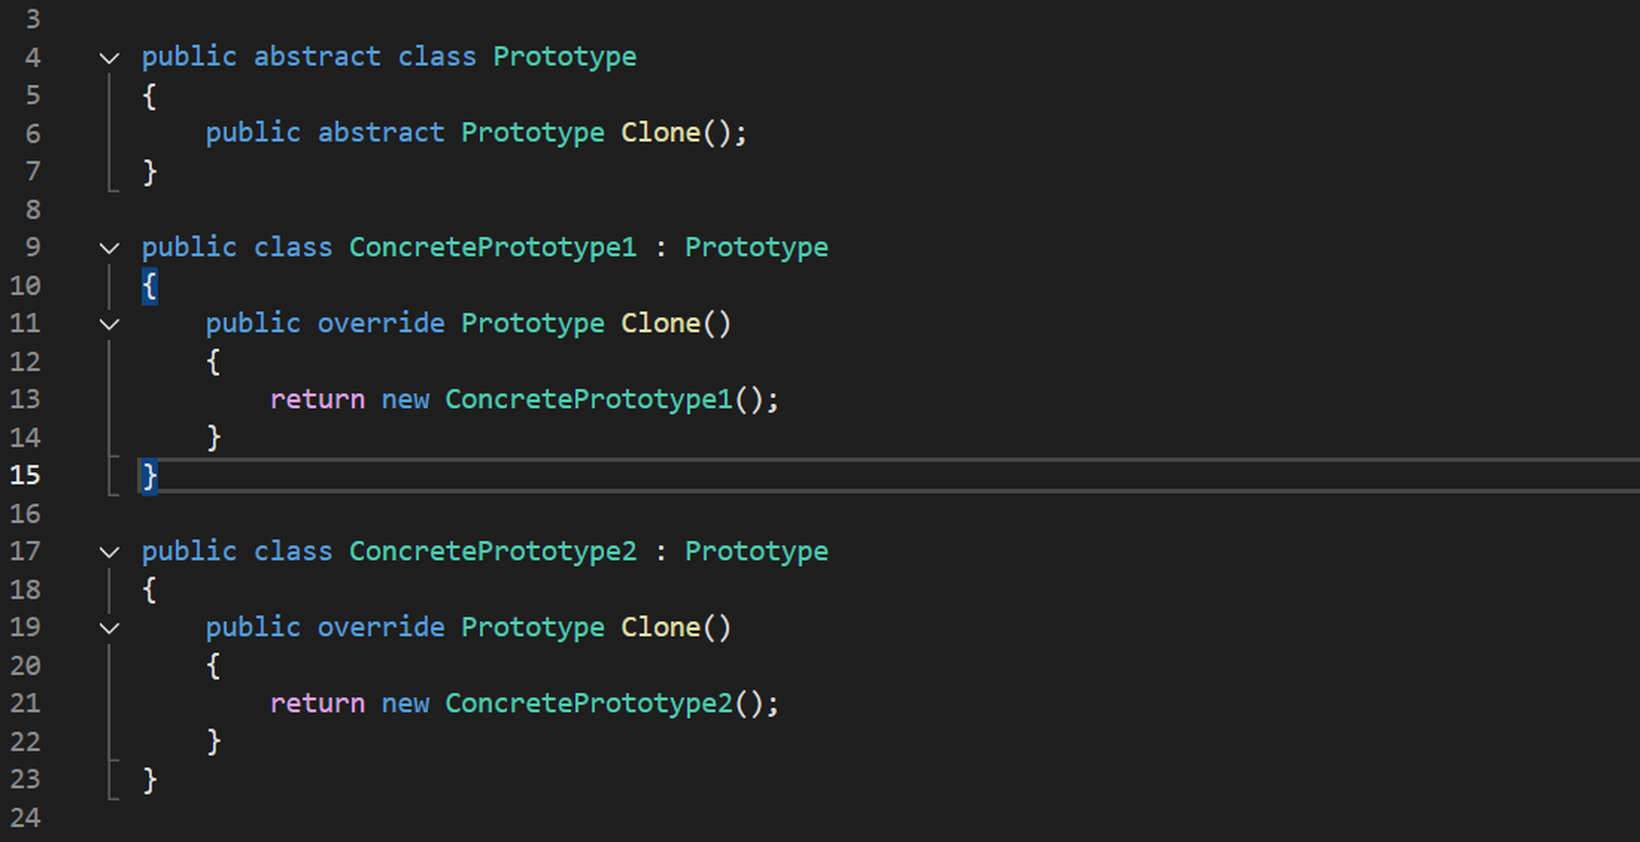
Task: Place cursor at highlighted closing brace on line 15
Action: pyautogui.click(x=149, y=476)
